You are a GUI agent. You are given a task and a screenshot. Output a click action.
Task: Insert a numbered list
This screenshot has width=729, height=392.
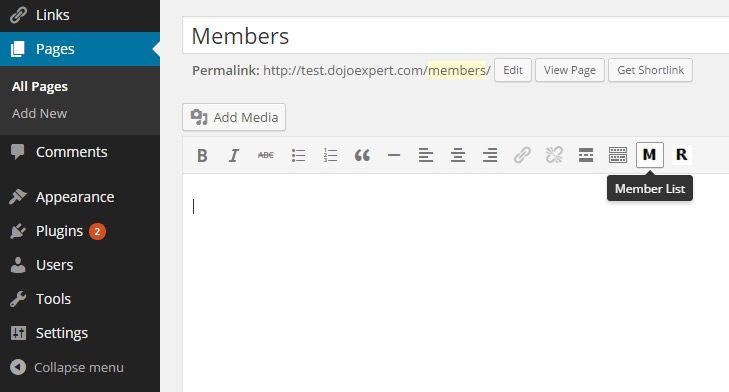point(330,155)
